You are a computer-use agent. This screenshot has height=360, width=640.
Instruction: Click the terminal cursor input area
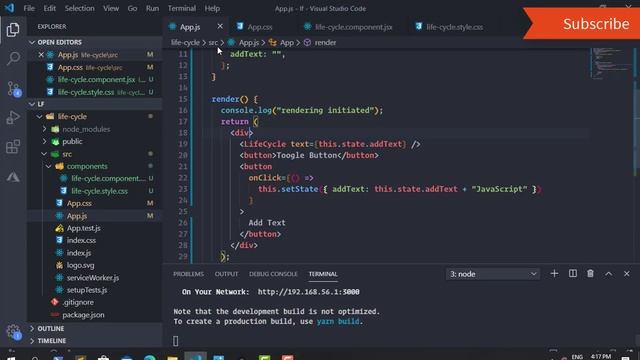176,341
